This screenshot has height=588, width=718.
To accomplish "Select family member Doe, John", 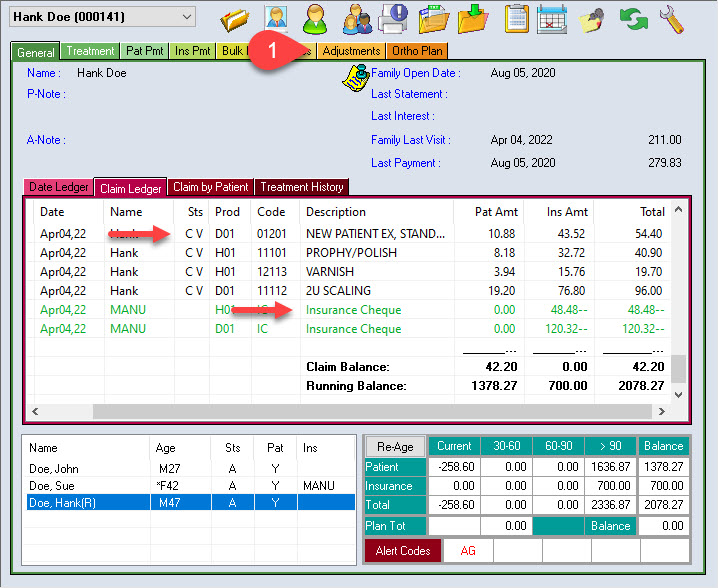I will [x=188, y=468].
